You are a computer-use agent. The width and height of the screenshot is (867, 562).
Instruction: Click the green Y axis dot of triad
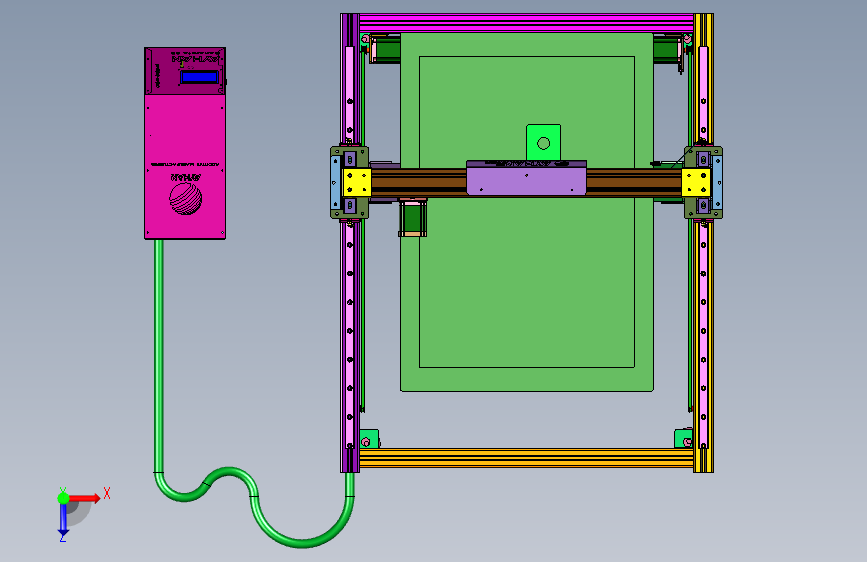63,498
